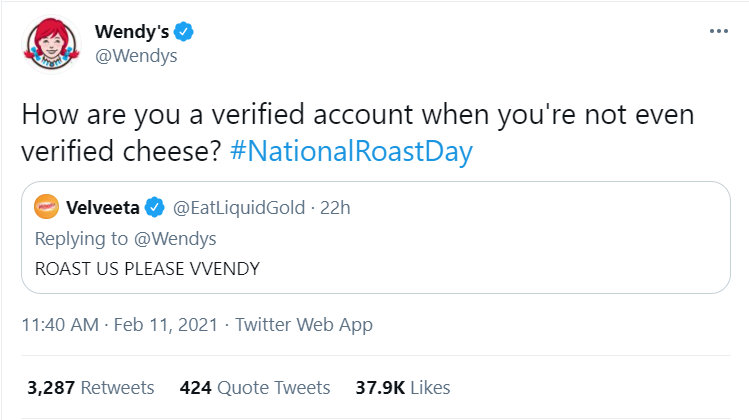Click the @Wendys handle under the name
The image size is (749, 420).
click(x=135, y=56)
